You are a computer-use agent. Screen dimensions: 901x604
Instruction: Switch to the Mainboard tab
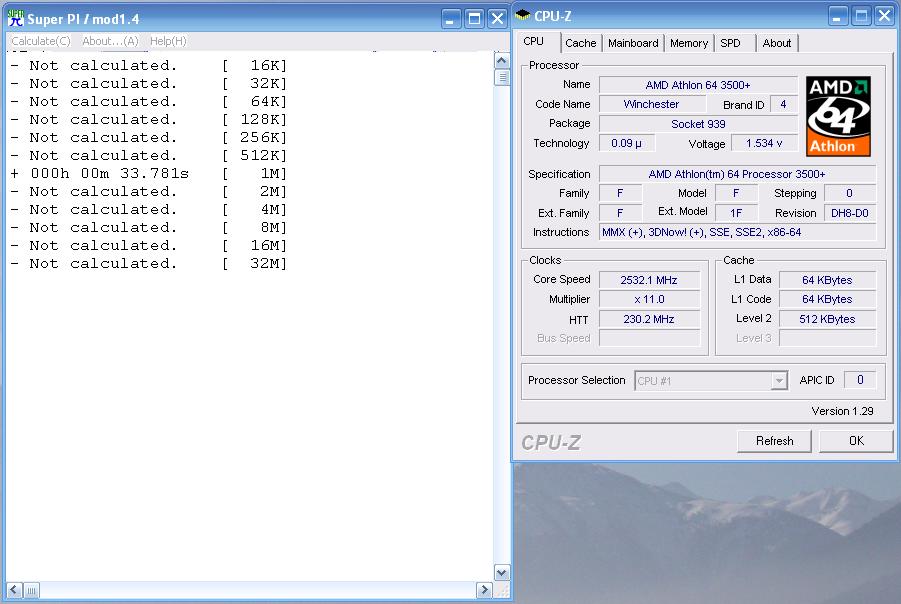(633, 43)
